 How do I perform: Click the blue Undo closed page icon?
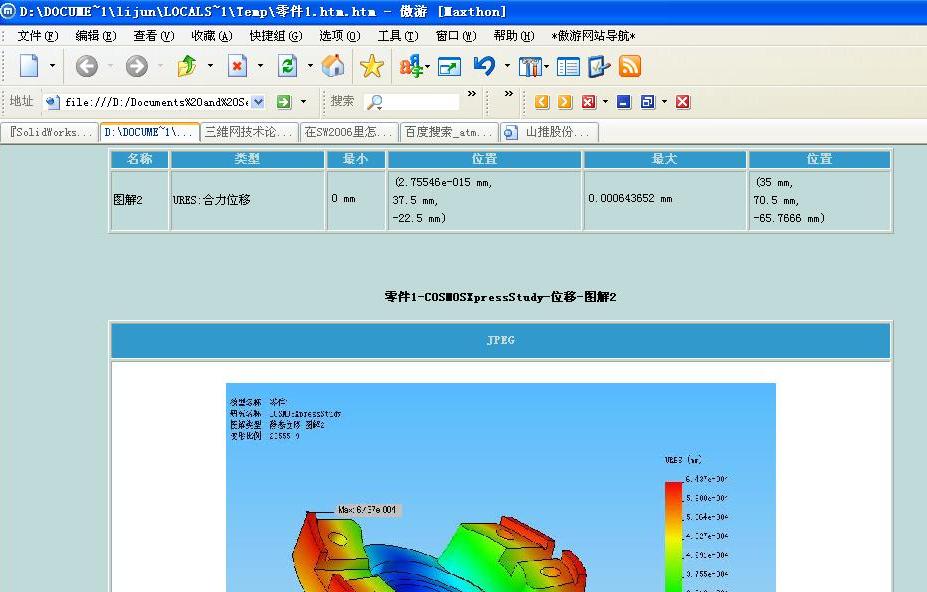click(x=485, y=66)
